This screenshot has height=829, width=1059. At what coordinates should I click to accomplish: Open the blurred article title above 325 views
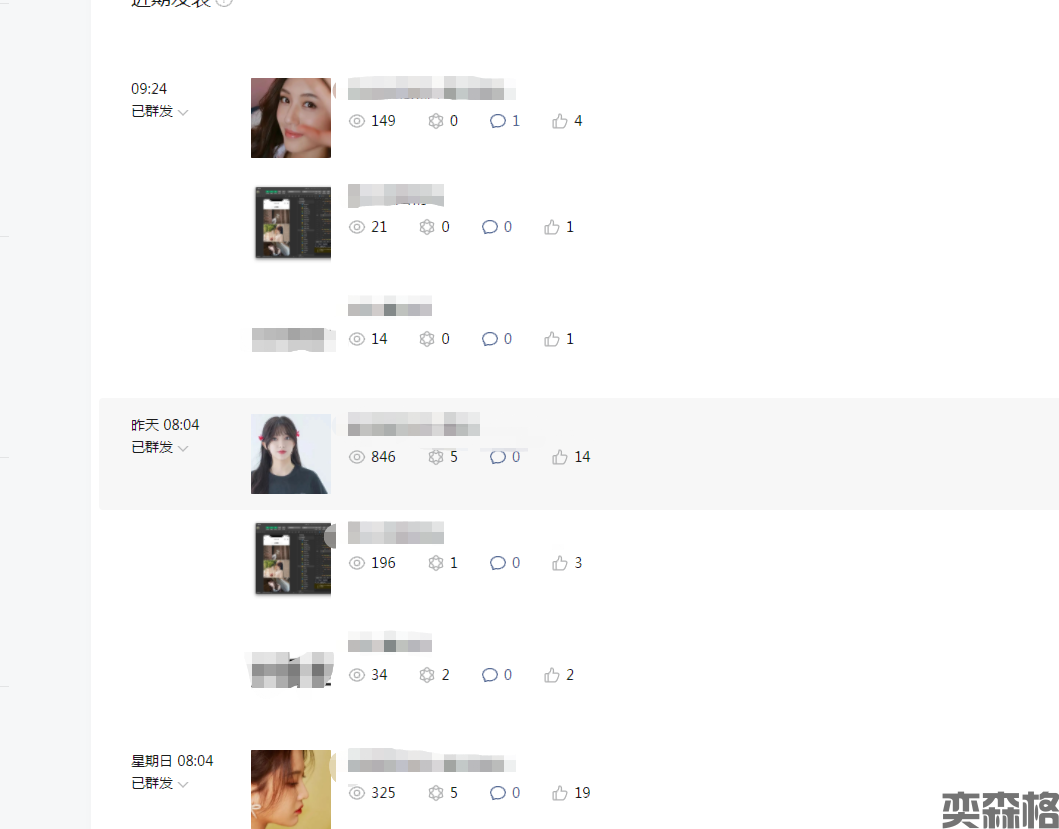pyautogui.click(x=432, y=760)
